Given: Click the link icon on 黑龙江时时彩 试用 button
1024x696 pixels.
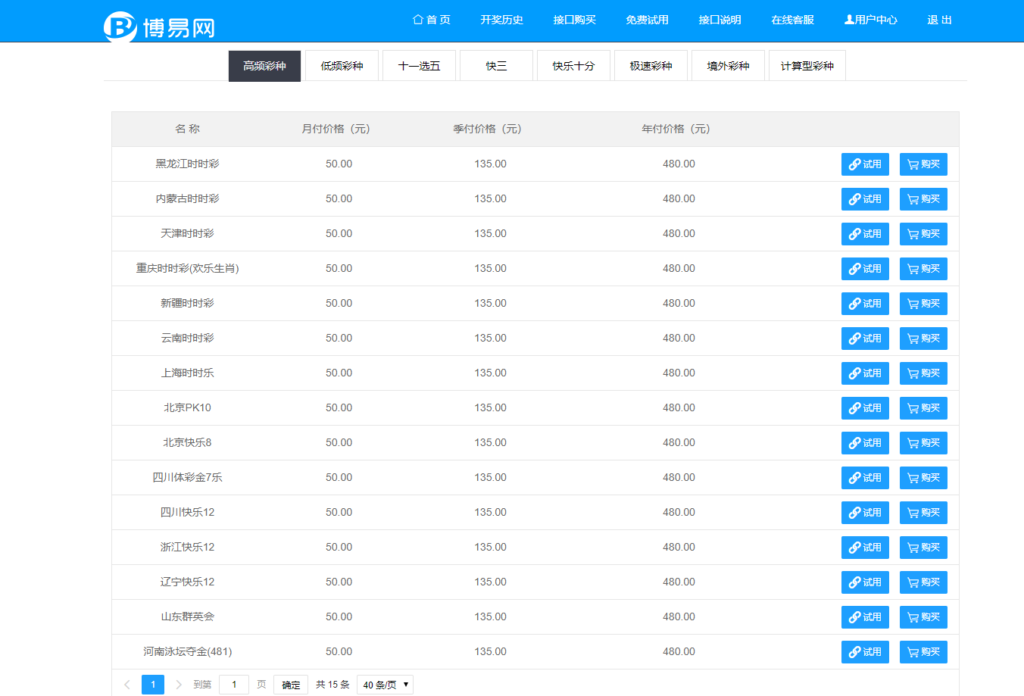Looking at the screenshot, I should pos(856,164).
